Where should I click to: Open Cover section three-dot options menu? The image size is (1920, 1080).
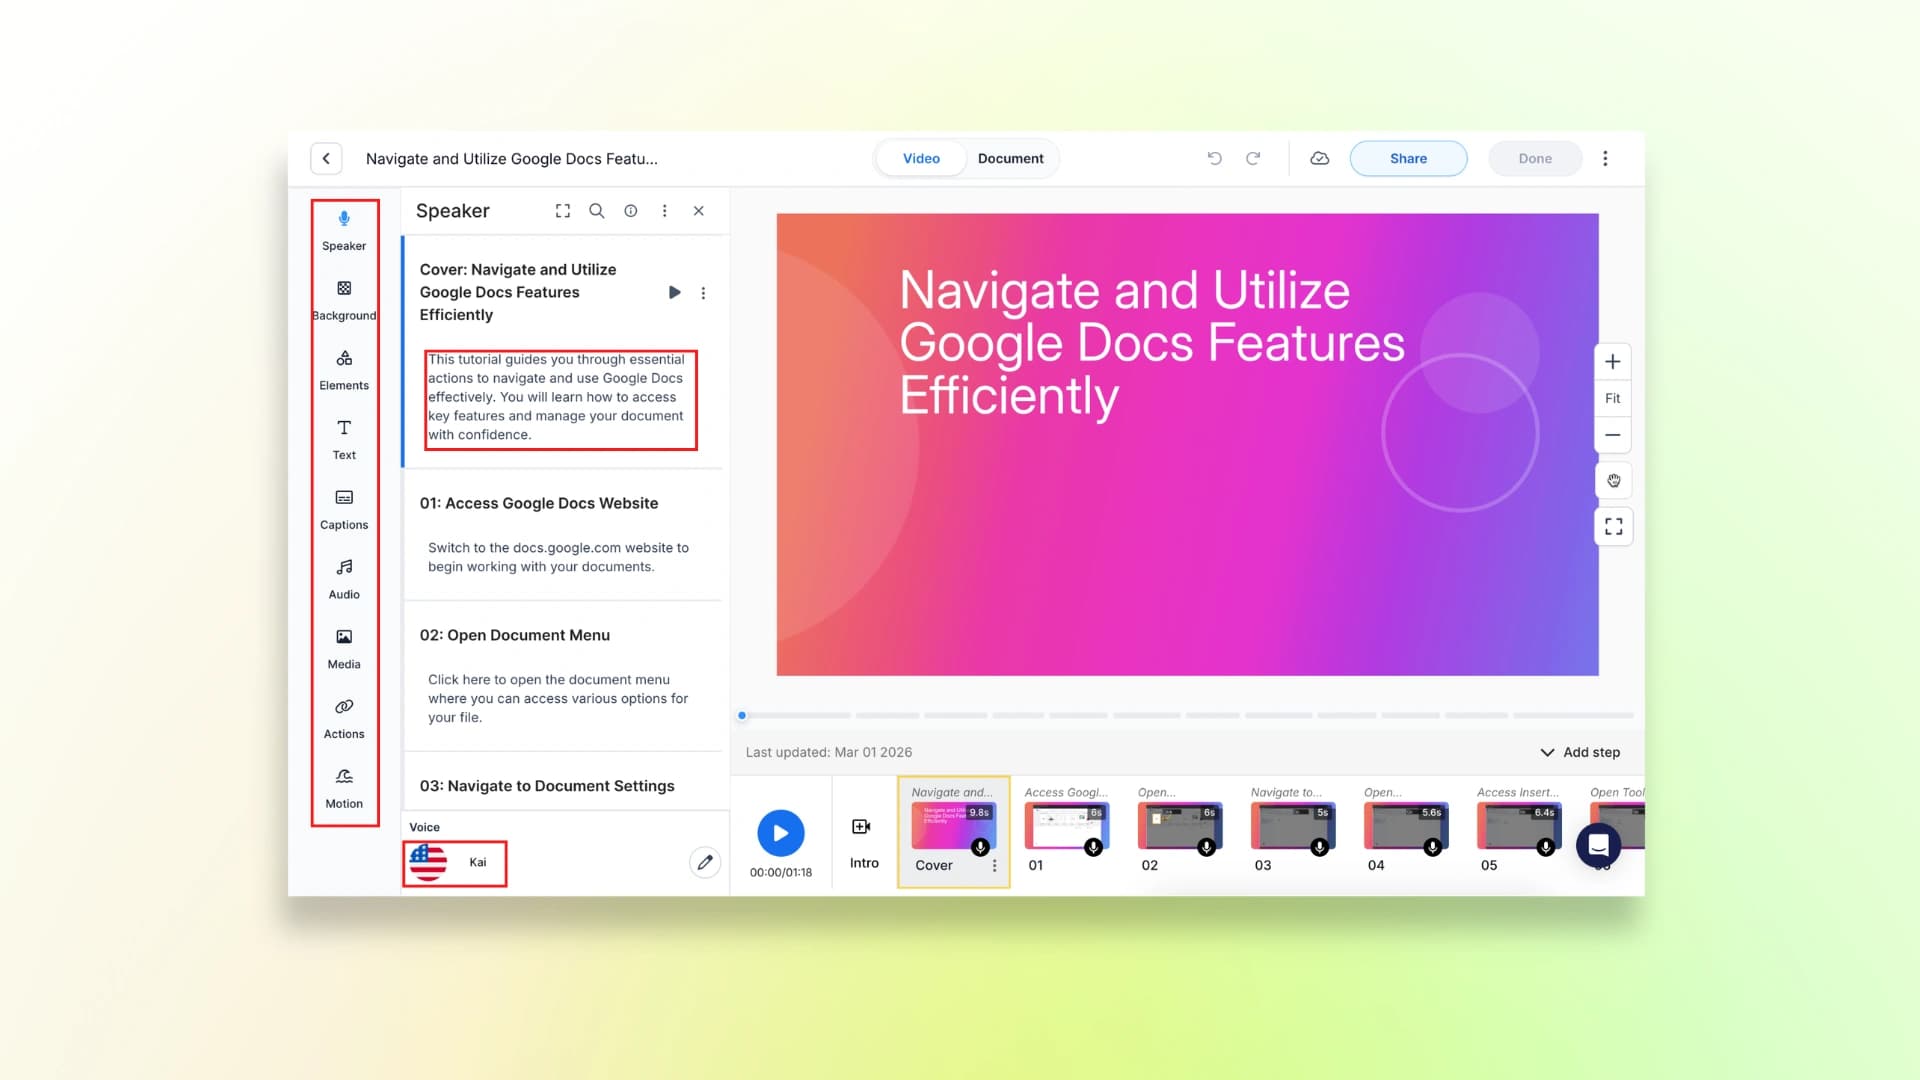coord(703,293)
